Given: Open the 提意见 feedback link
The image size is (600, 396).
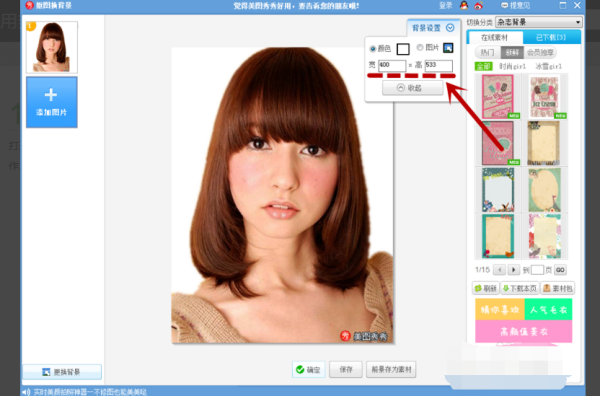Looking at the screenshot, I should pyautogui.click(x=515, y=5).
